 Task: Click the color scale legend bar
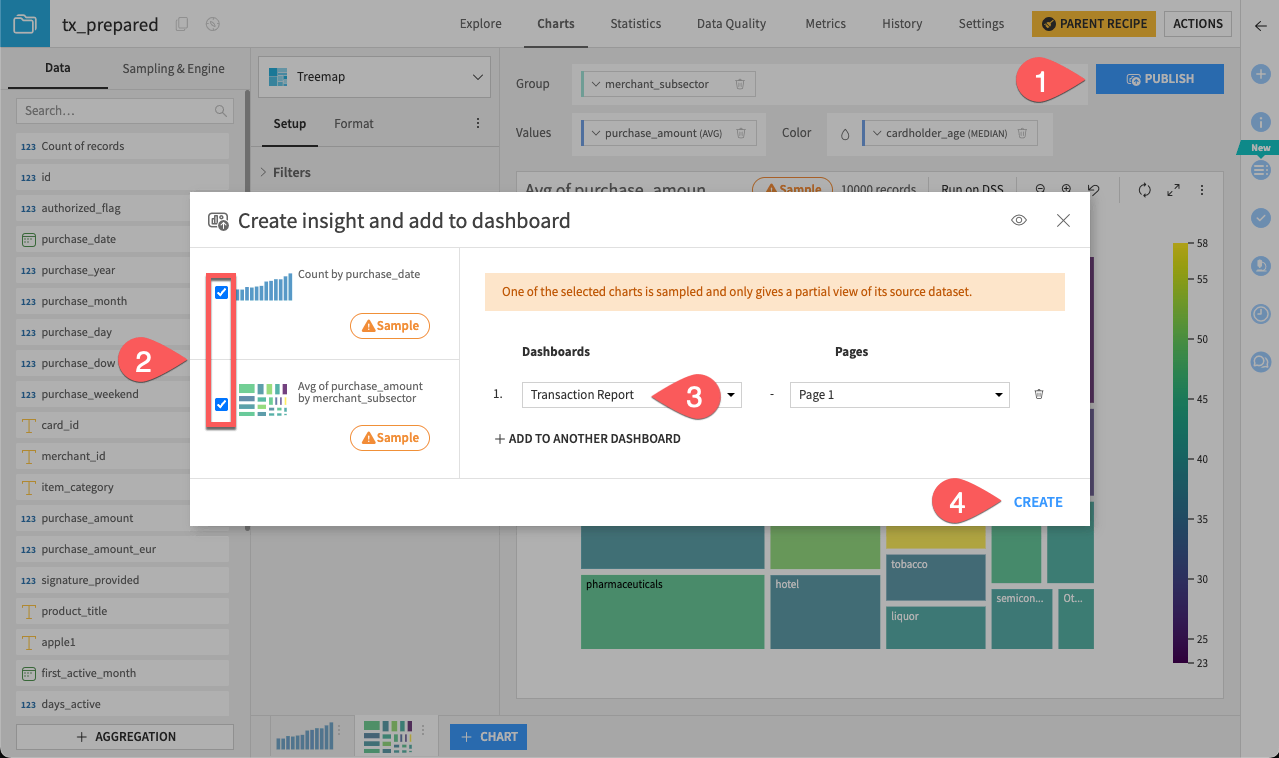click(x=1180, y=453)
